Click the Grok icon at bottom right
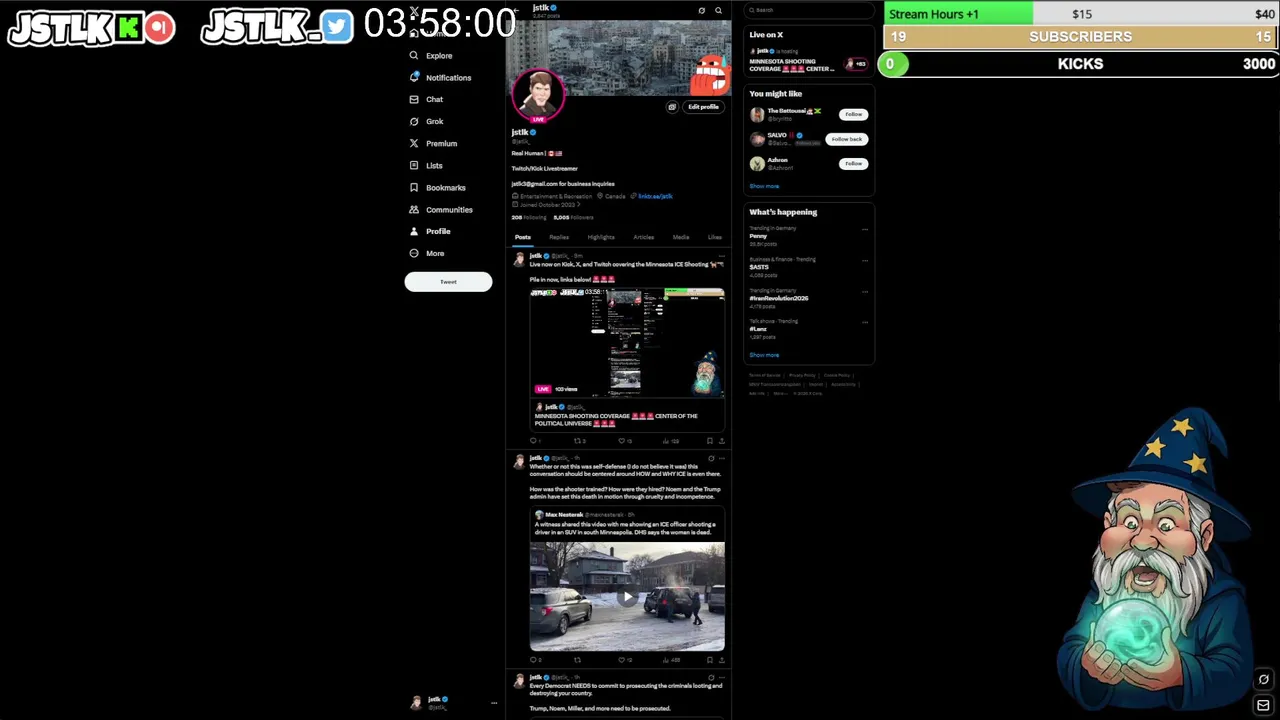The width and height of the screenshot is (1280, 720). 1264,680
